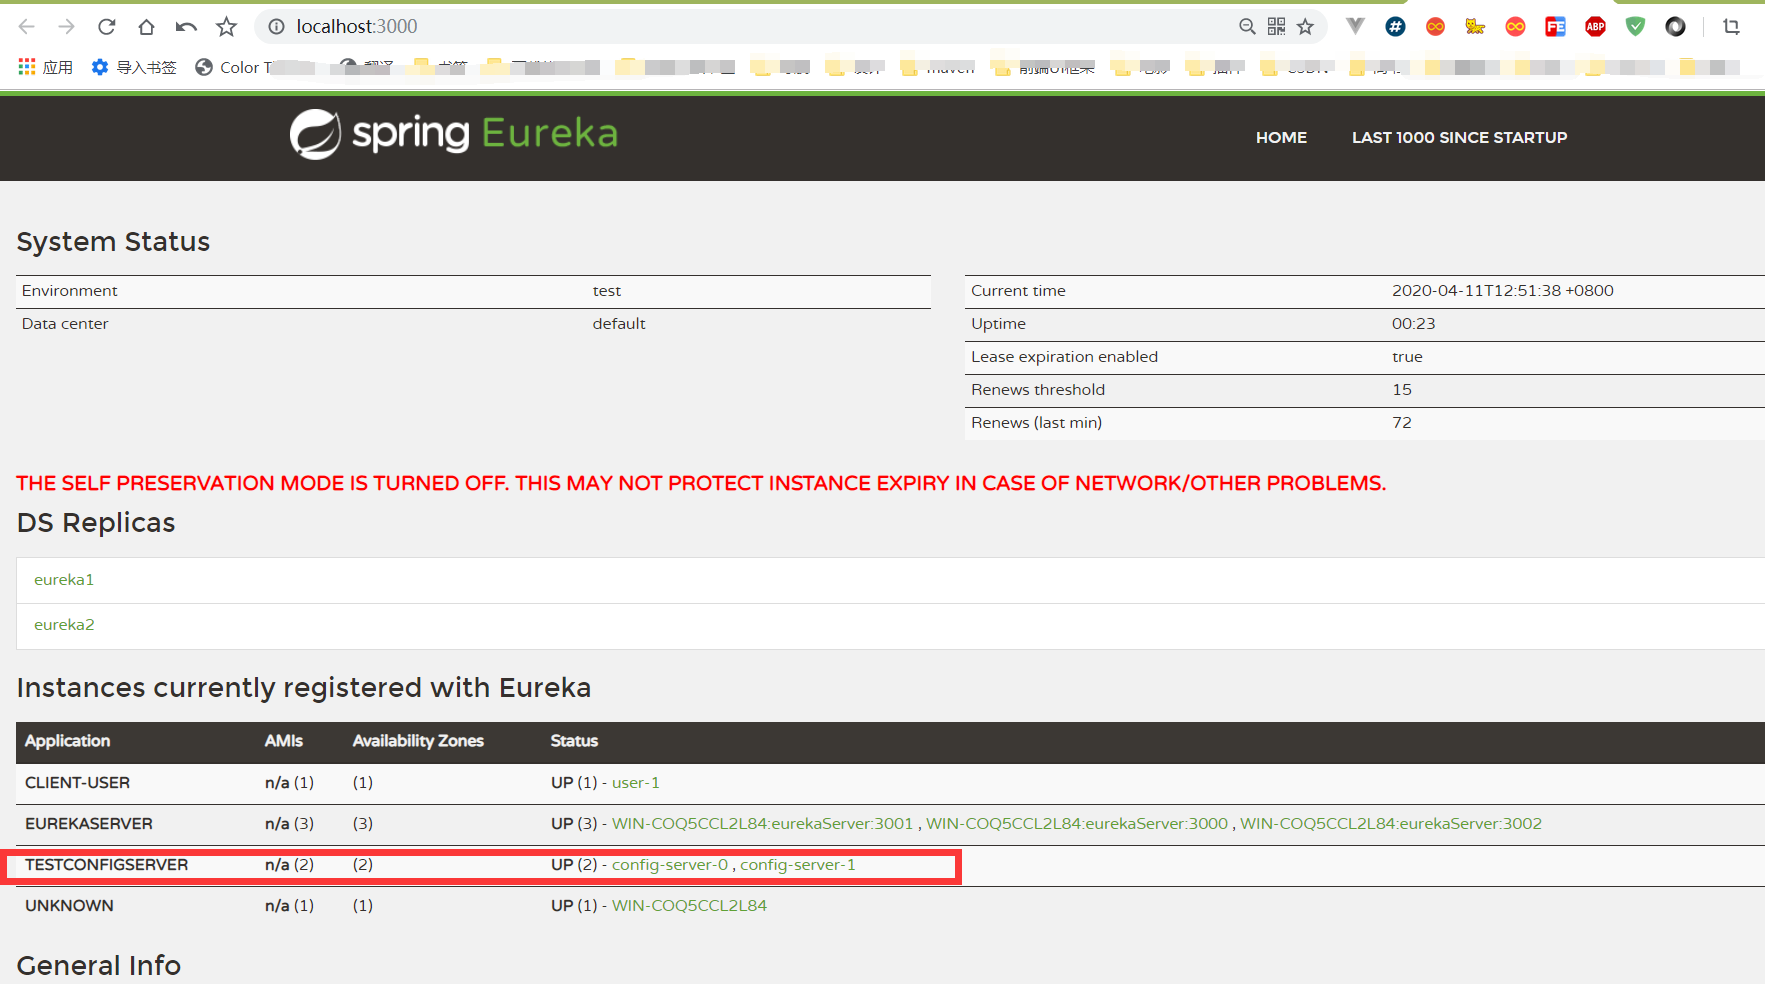Image resolution: width=1765 pixels, height=984 pixels.
Task: Select the Environment value test
Action: (x=607, y=291)
